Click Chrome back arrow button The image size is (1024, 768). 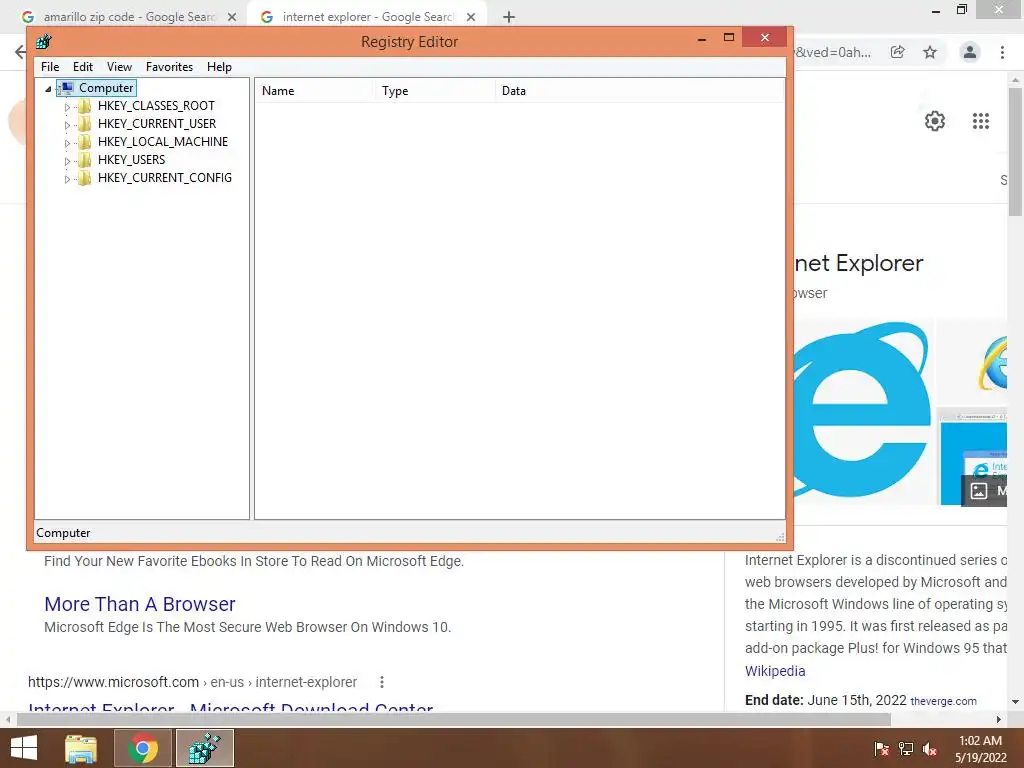coord(20,52)
